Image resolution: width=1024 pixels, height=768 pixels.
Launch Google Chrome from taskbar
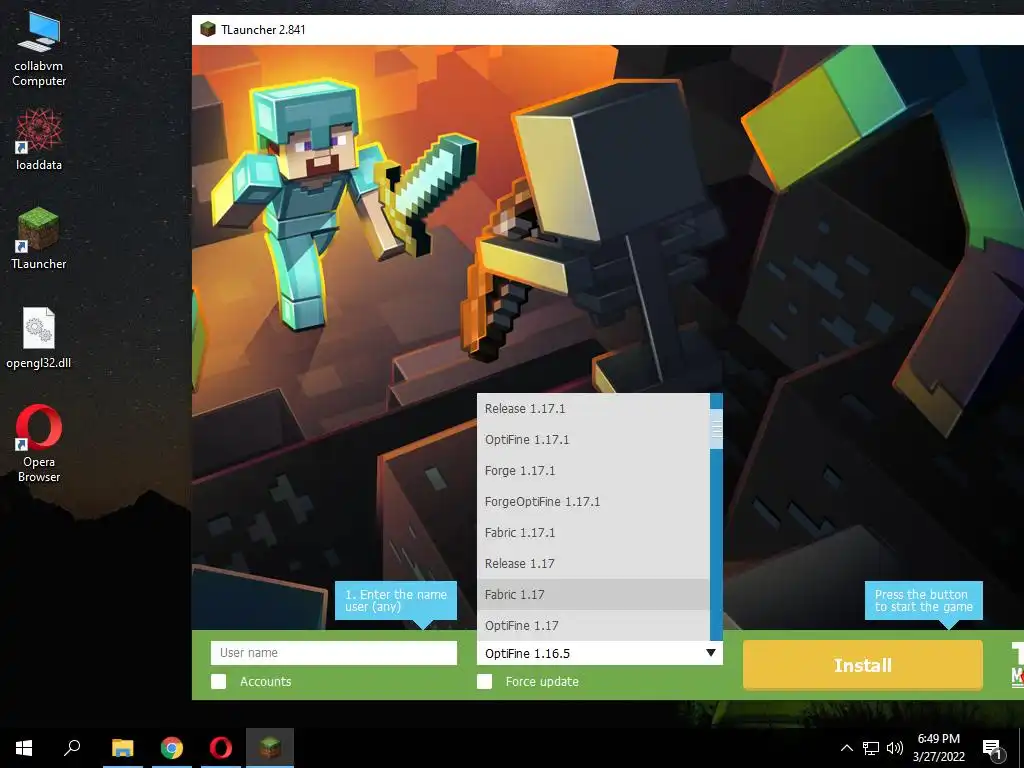[x=172, y=748]
